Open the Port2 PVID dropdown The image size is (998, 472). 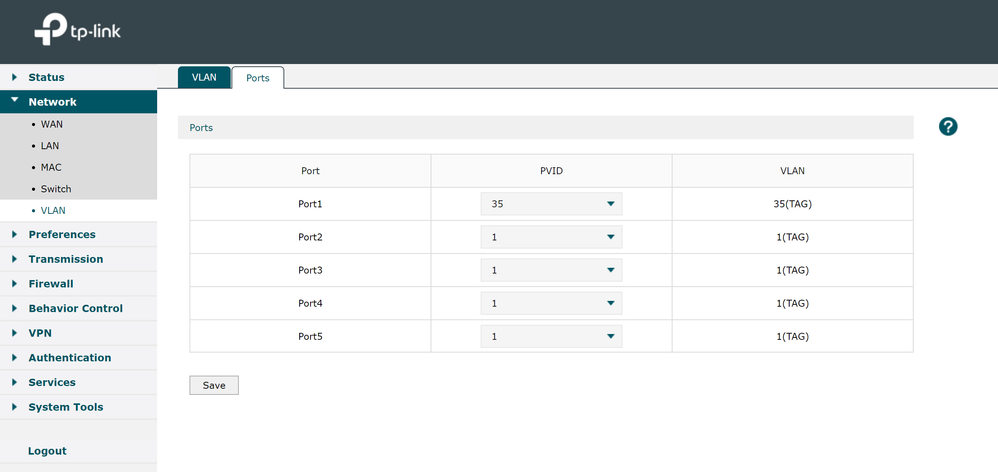[x=551, y=237]
